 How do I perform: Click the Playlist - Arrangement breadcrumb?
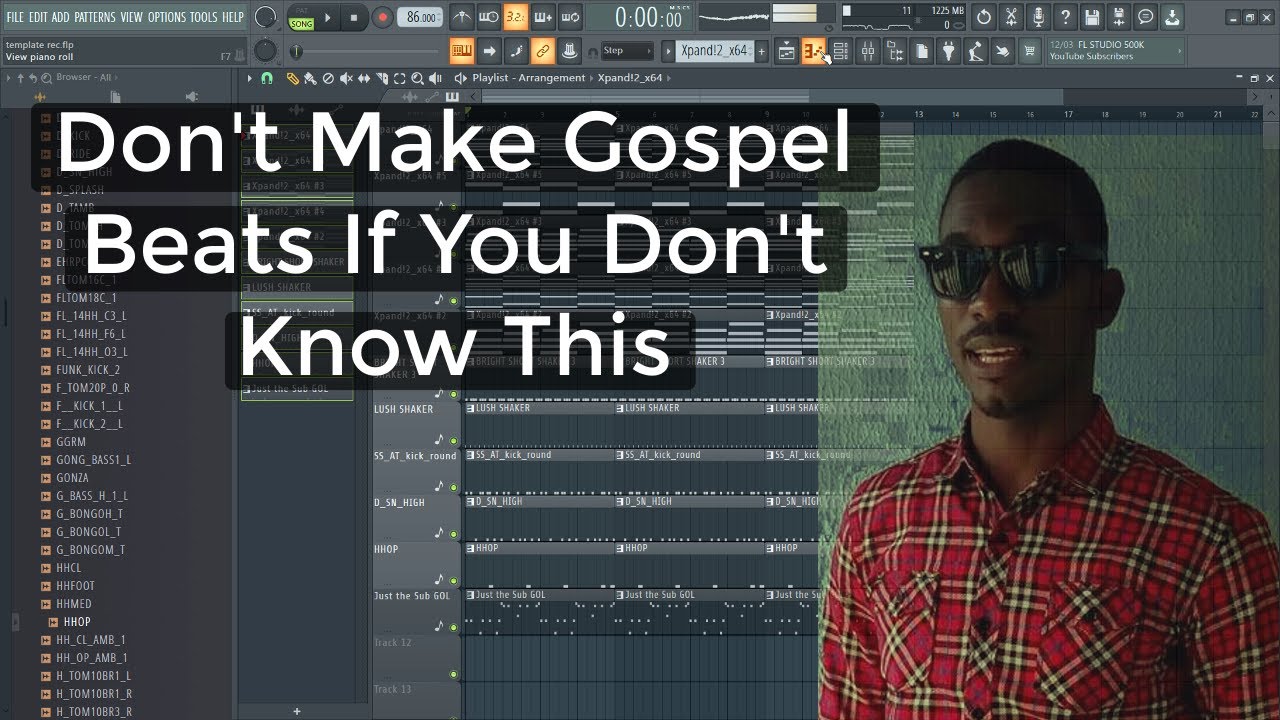(x=529, y=78)
